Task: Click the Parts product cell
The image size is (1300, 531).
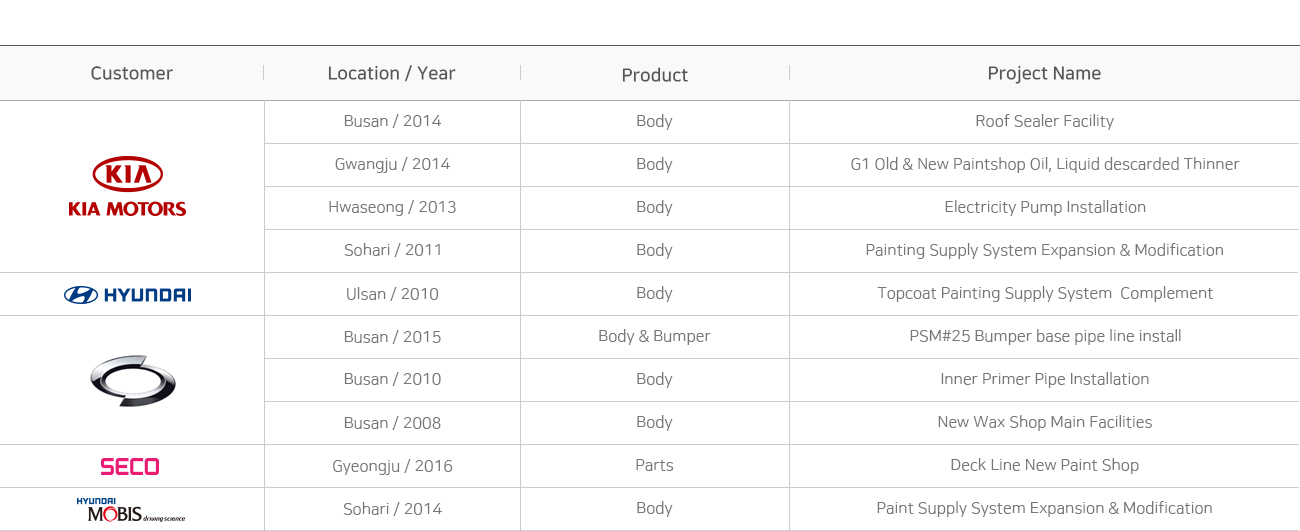Action: [x=654, y=465]
